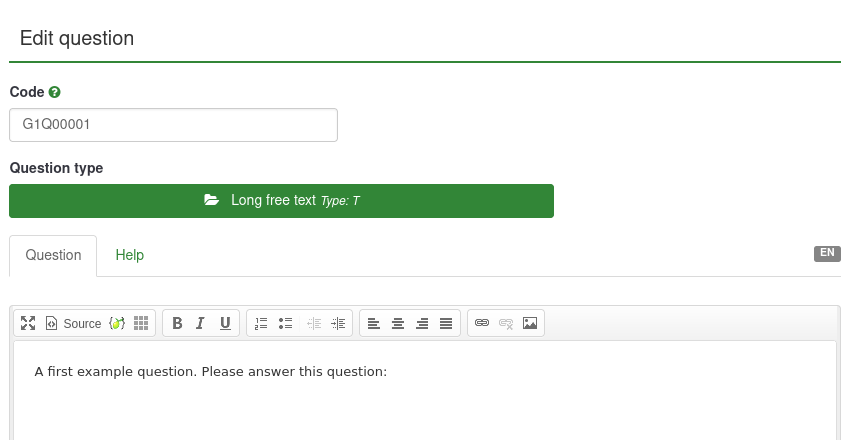This screenshot has height=440, width=860.
Task: Toggle underline formatting
Action: tap(225, 323)
